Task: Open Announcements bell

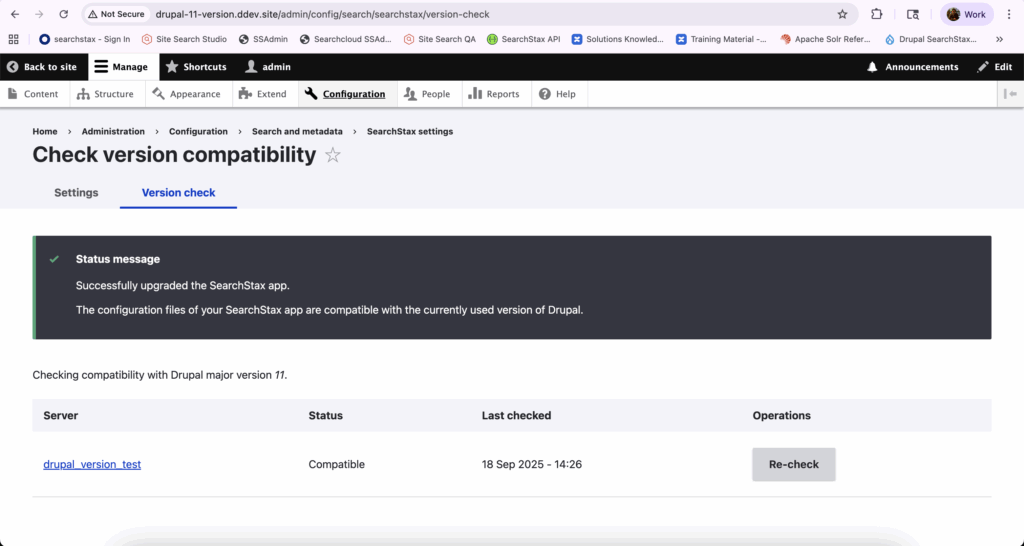Action: tap(912, 67)
